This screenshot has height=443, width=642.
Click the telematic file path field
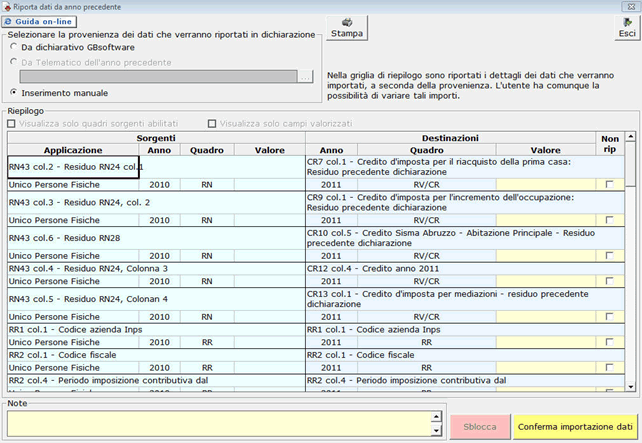click(158, 77)
